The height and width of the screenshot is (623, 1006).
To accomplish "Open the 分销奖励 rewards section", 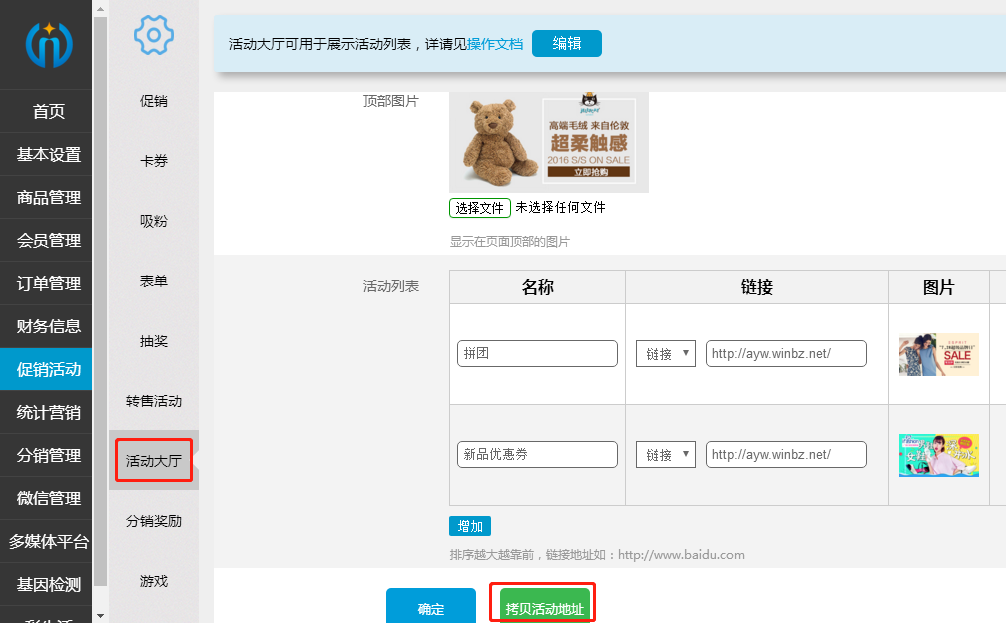I will [x=152, y=521].
